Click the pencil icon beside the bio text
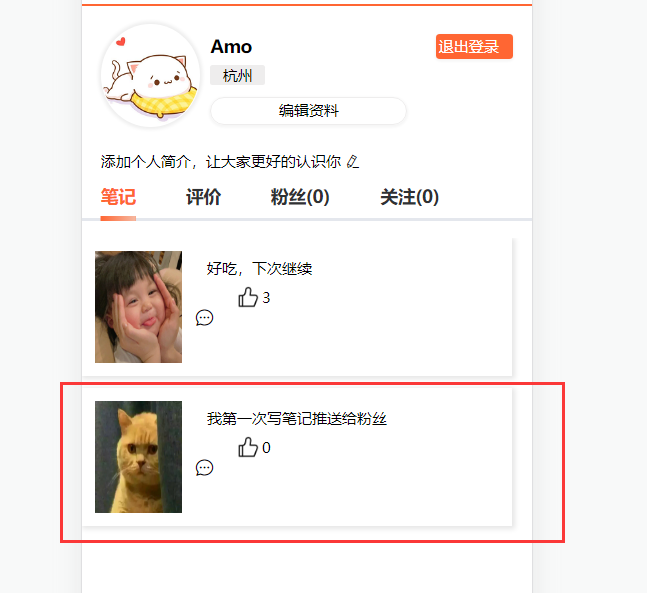647x593 pixels. (x=353, y=161)
